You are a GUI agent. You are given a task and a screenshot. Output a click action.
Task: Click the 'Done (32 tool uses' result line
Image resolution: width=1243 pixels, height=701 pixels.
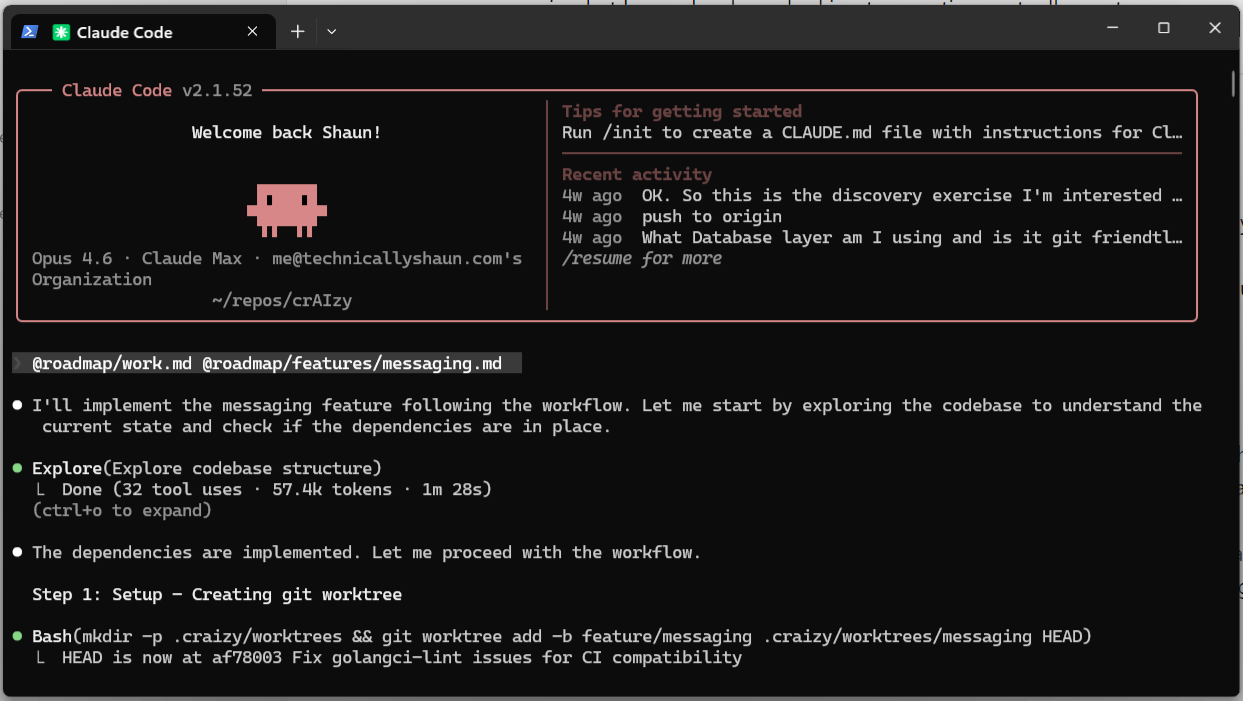(x=276, y=489)
